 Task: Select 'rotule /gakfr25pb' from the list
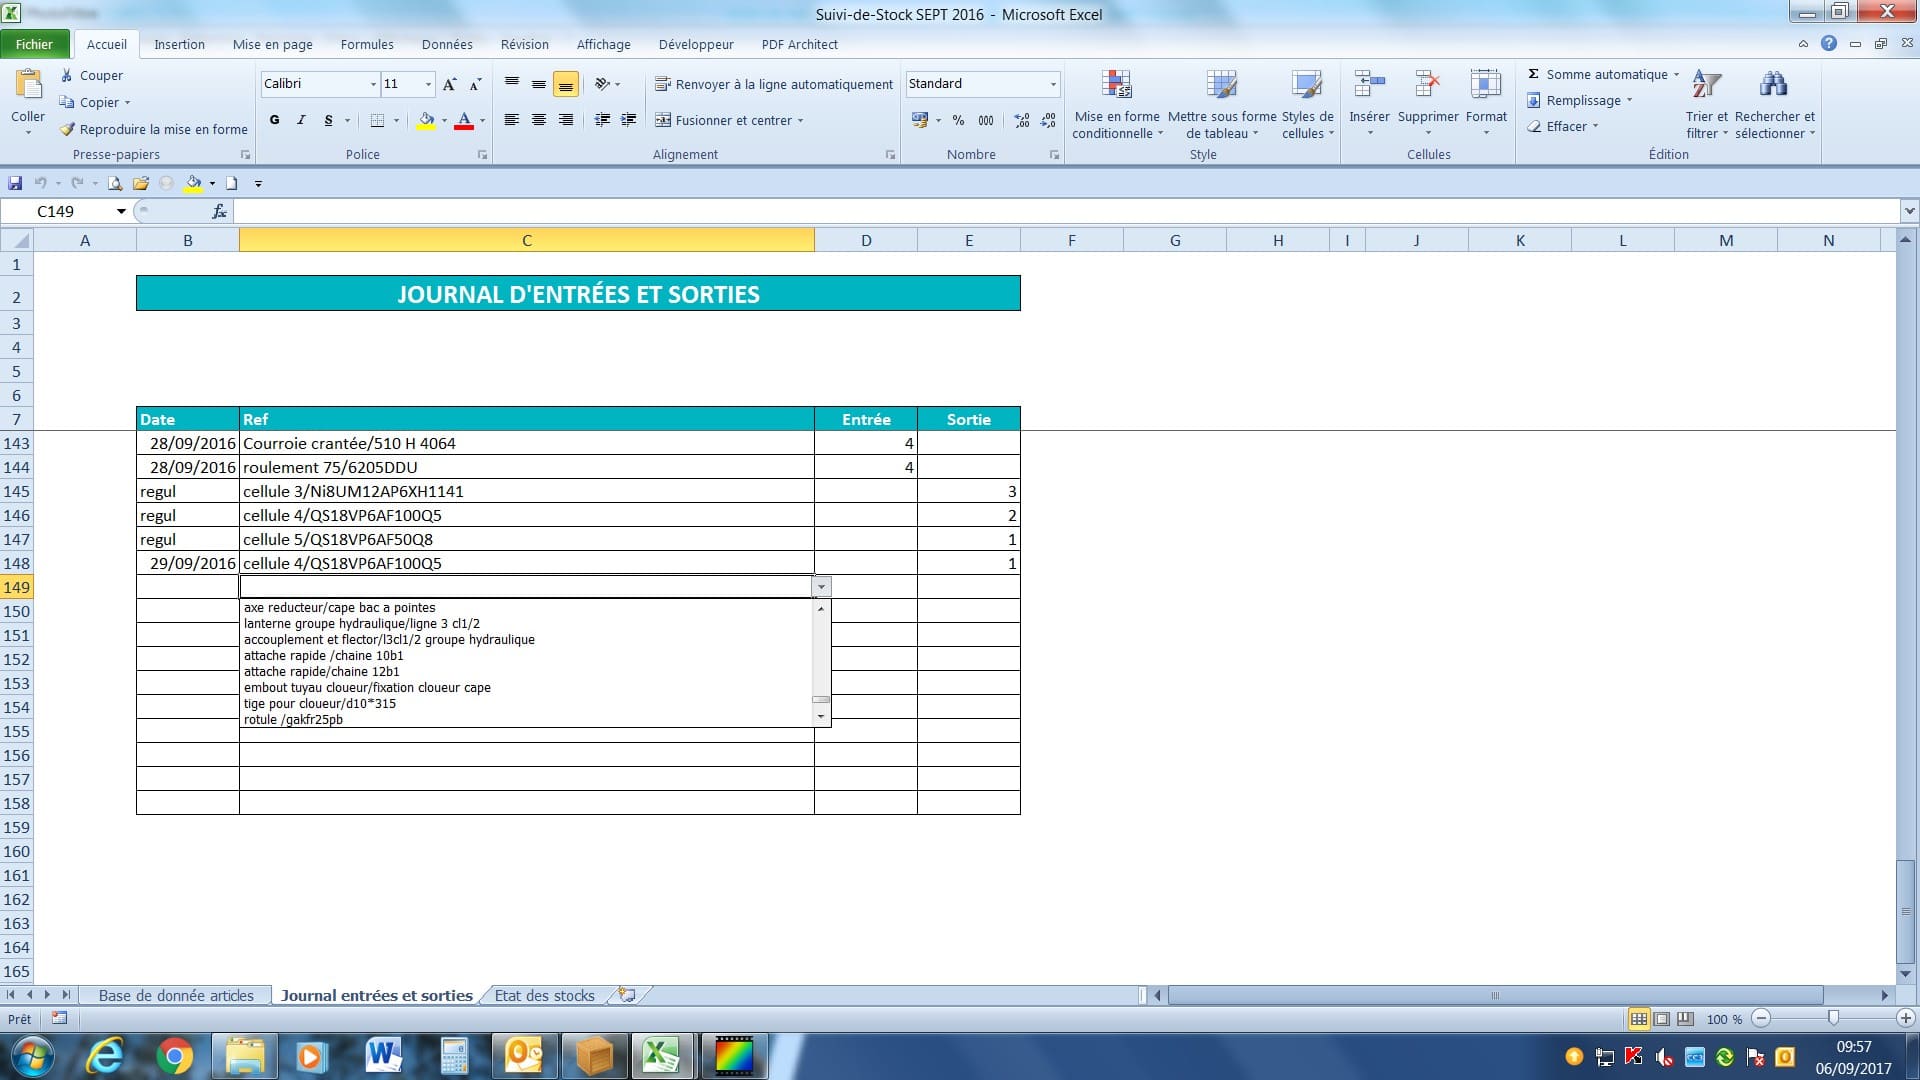click(x=293, y=720)
